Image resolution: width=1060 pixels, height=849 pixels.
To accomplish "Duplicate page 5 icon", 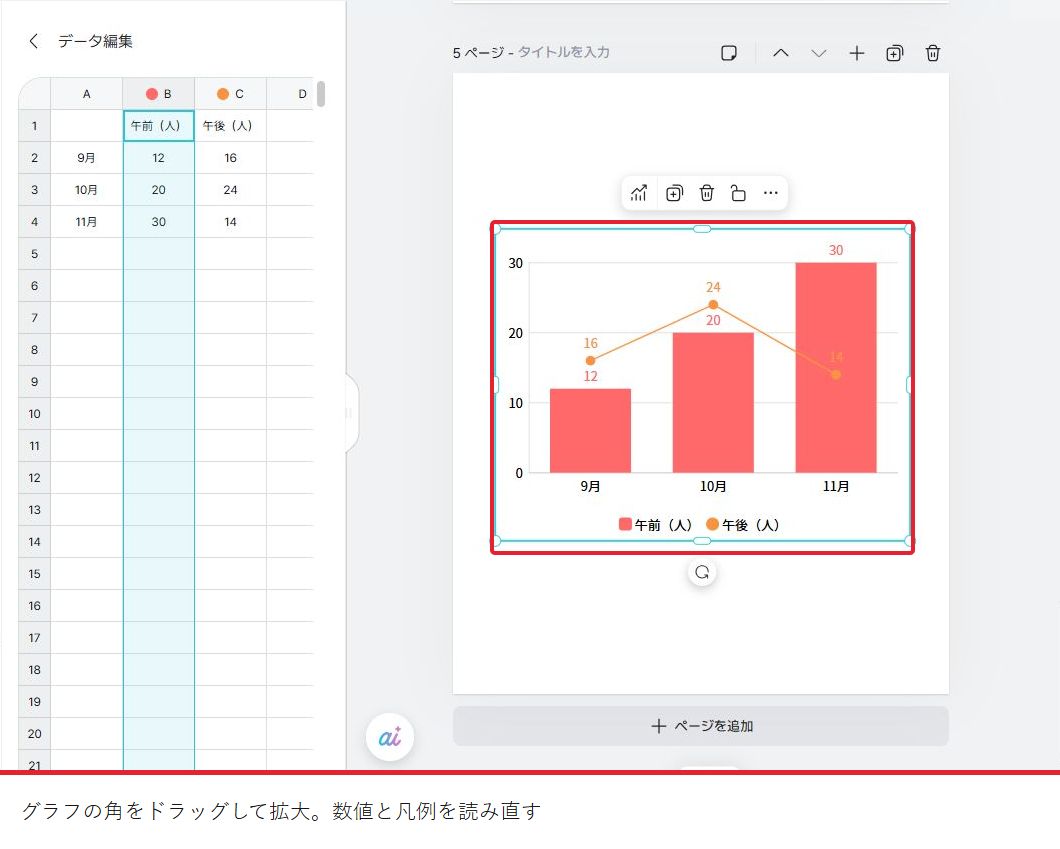I will click(894, 53).
